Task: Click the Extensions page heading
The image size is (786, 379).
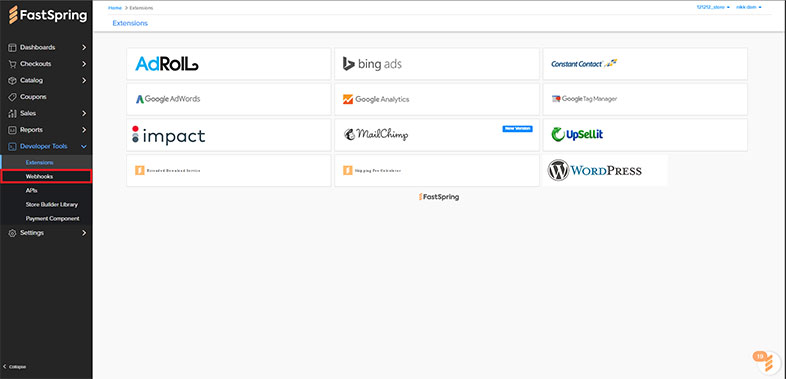Action: point(130,23)
